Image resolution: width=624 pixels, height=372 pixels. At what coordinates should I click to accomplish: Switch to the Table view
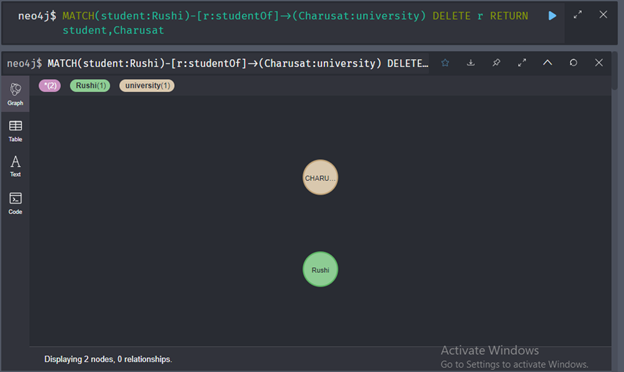click(x=15, y=131)
